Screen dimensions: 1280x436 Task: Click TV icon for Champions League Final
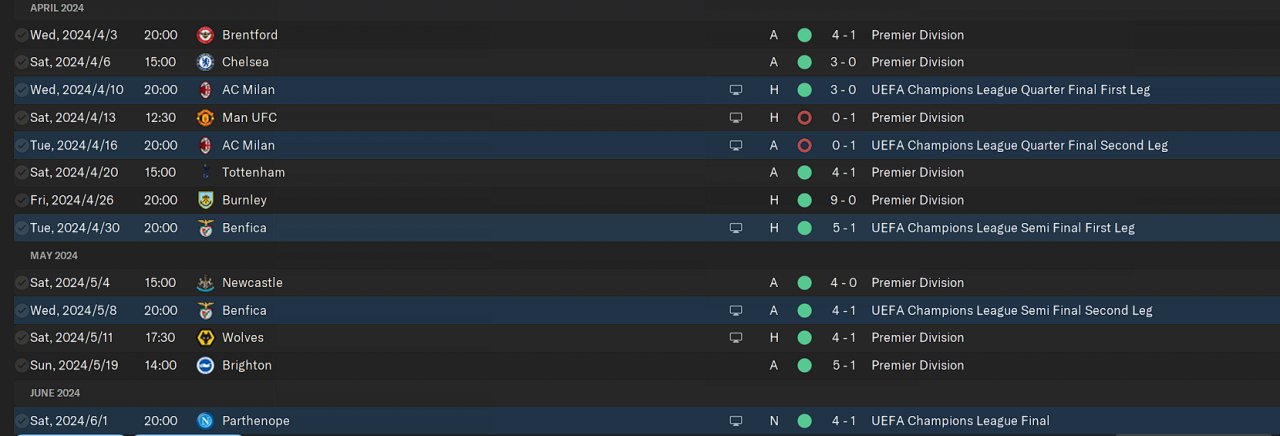[736, 421]
